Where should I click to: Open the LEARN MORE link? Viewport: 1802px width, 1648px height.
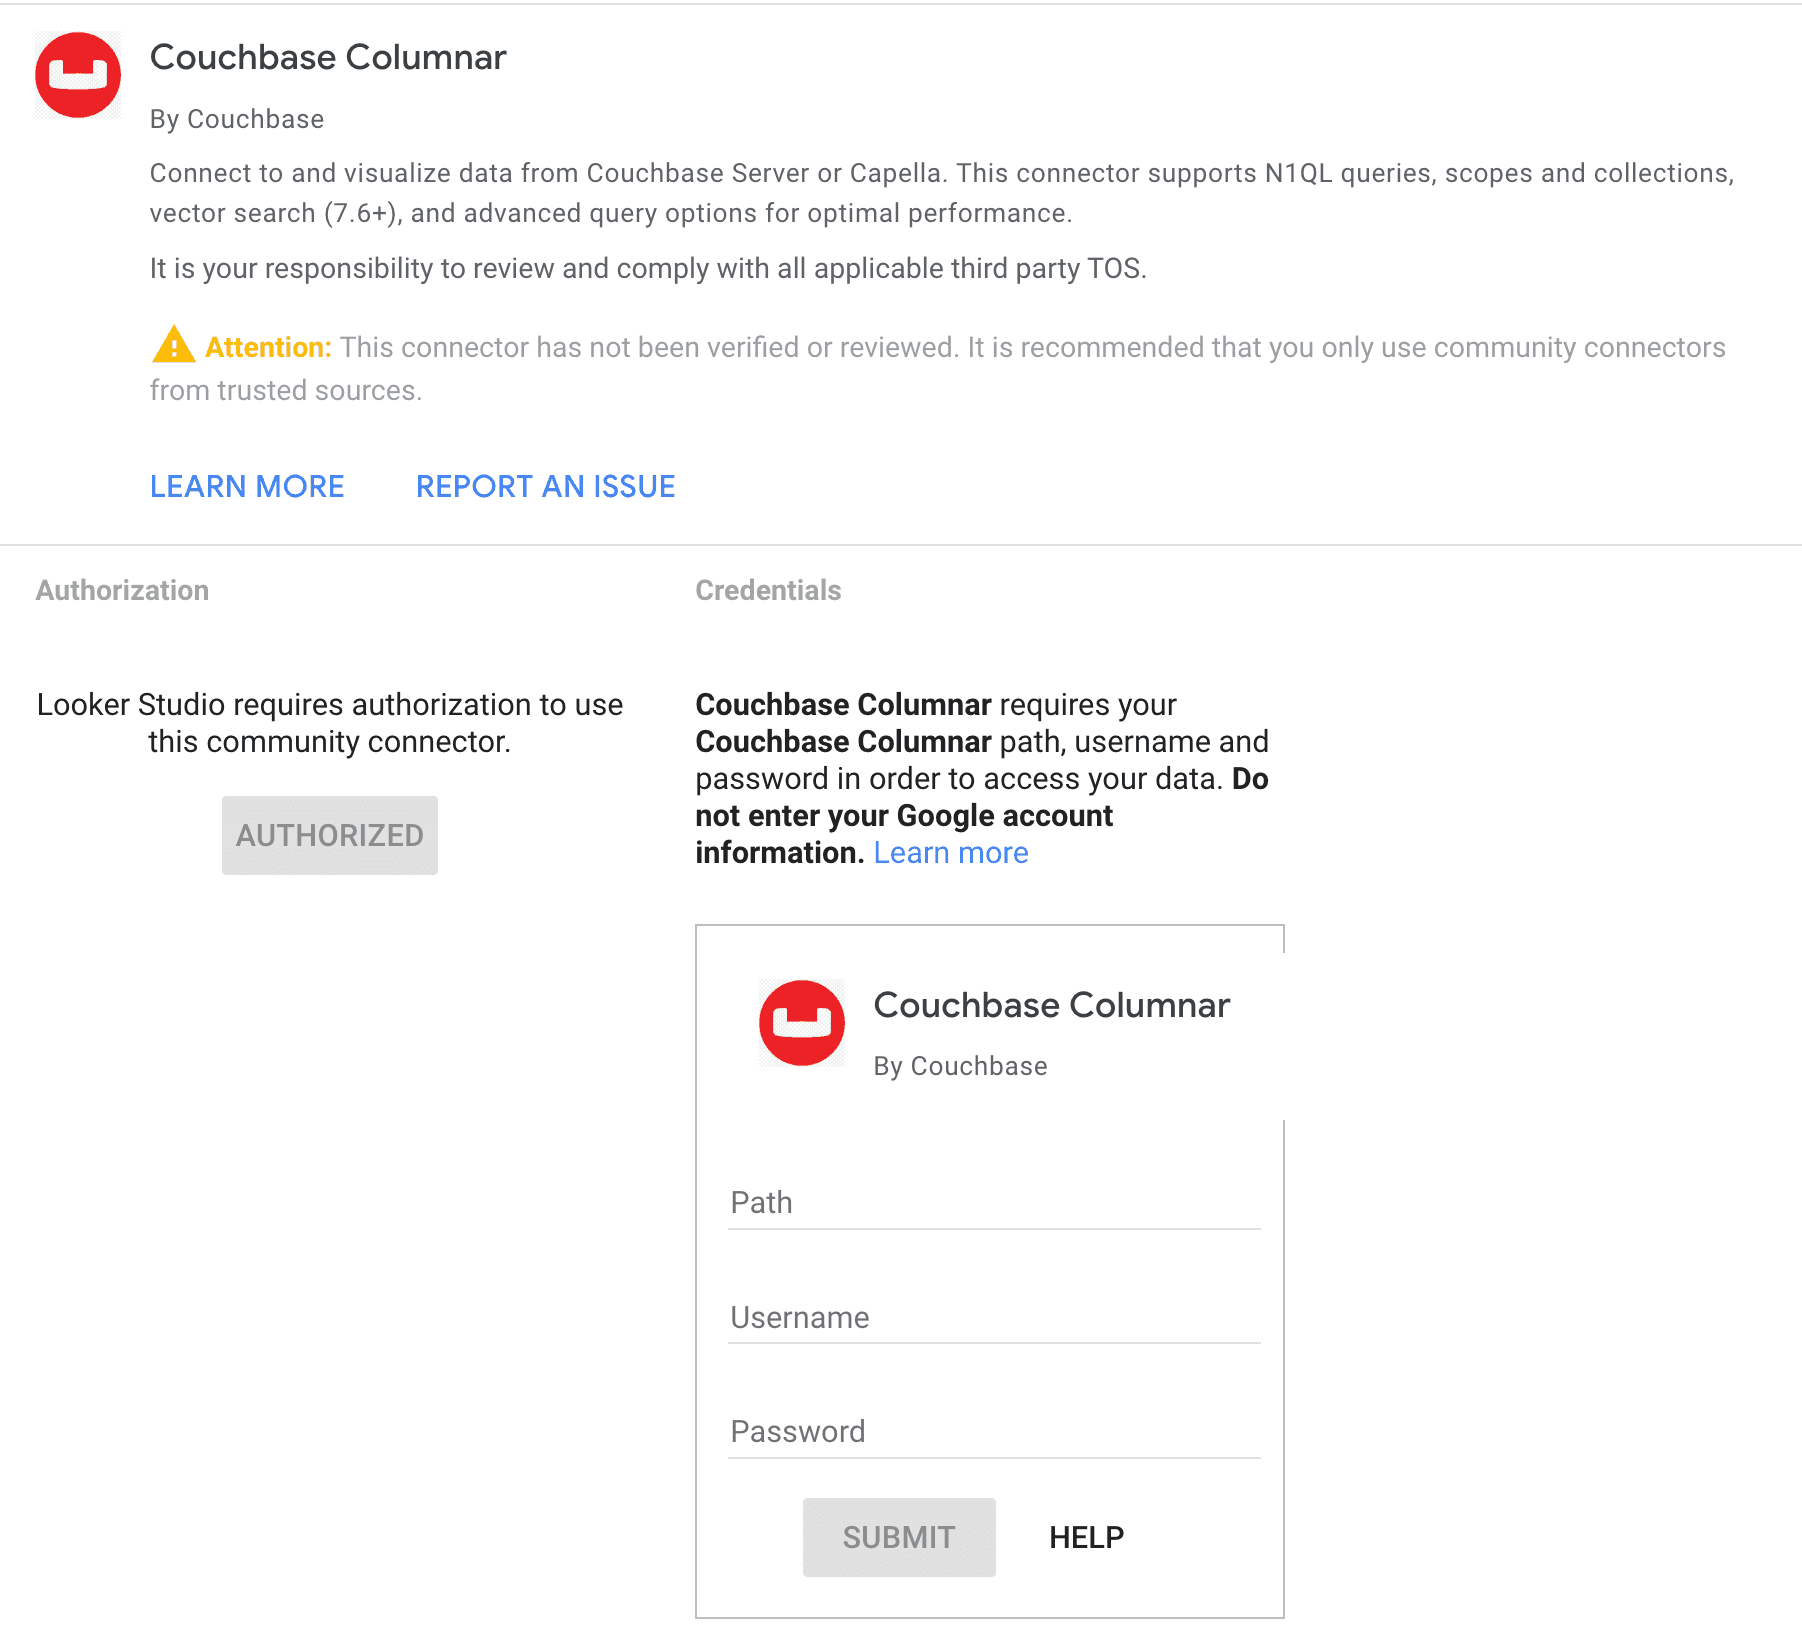click(x=246, y=486)
